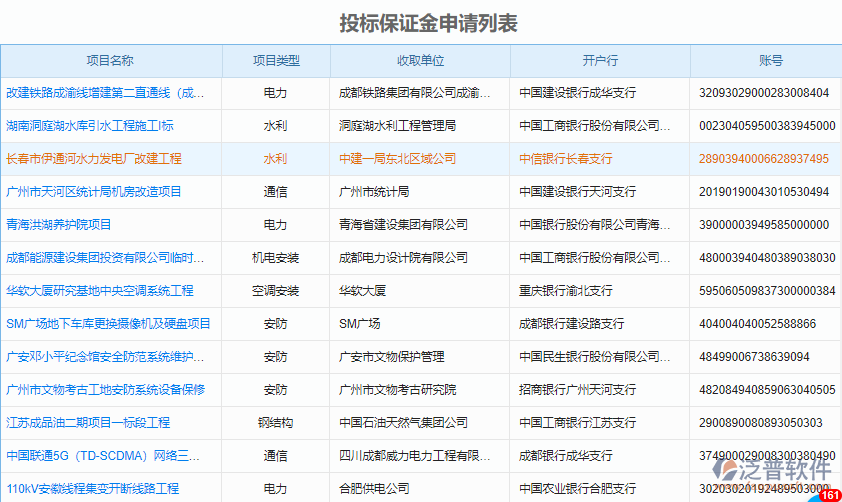The height and width of the screenshot is (502, 842).
Task: Select cell 青海省建设集团有限公司
Action: click(x=403, y=224)
